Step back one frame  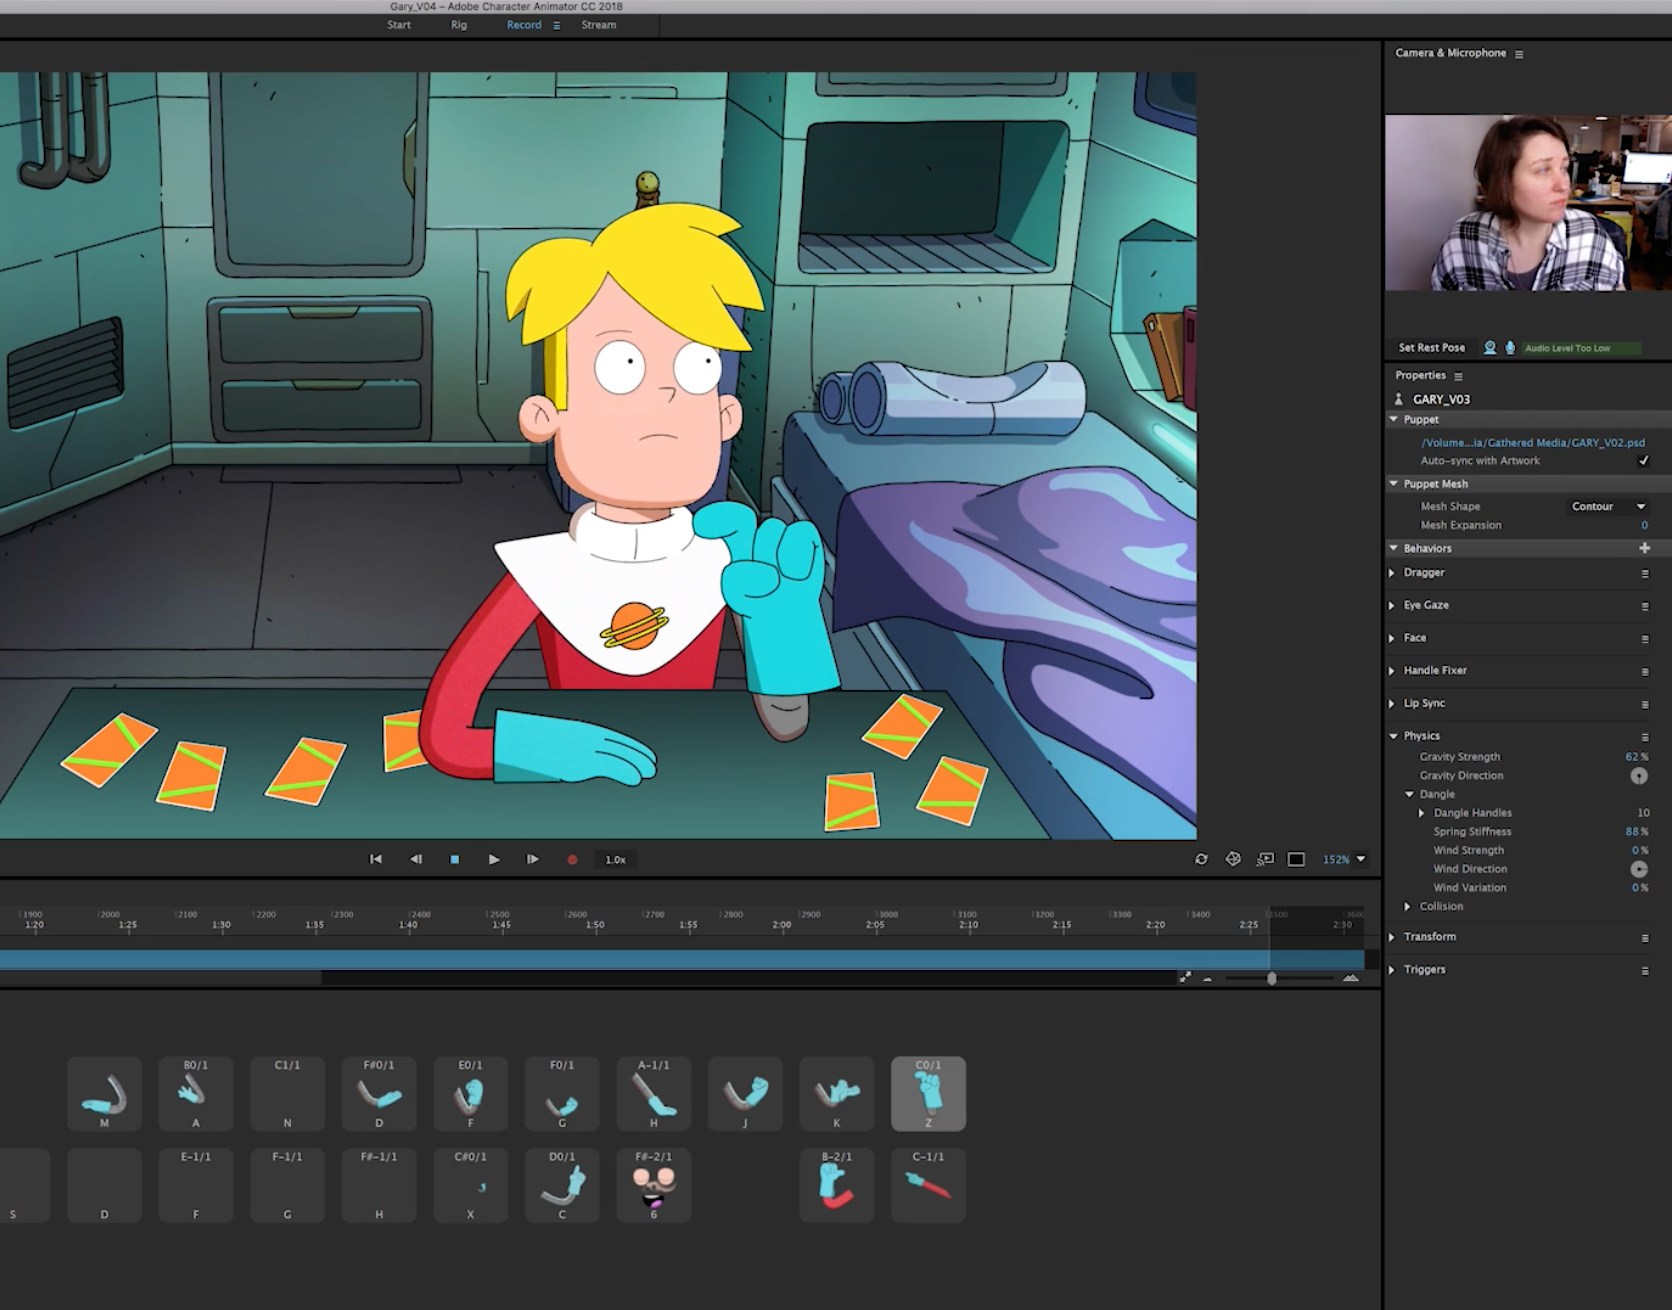pyautogui.click(x=416, y=859)
